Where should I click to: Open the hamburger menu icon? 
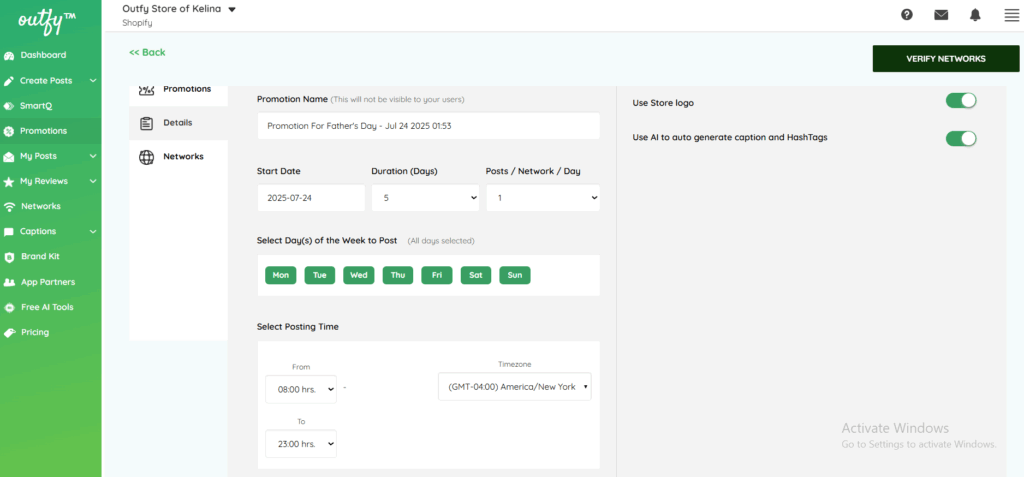tap(1011, 14)
